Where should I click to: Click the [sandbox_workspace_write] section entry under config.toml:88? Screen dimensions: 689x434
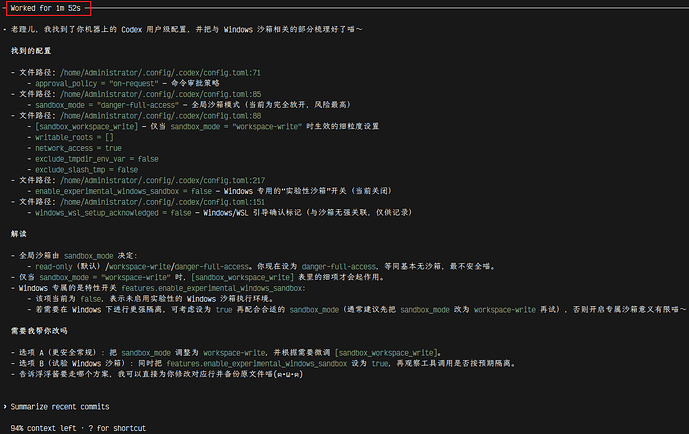87,127
